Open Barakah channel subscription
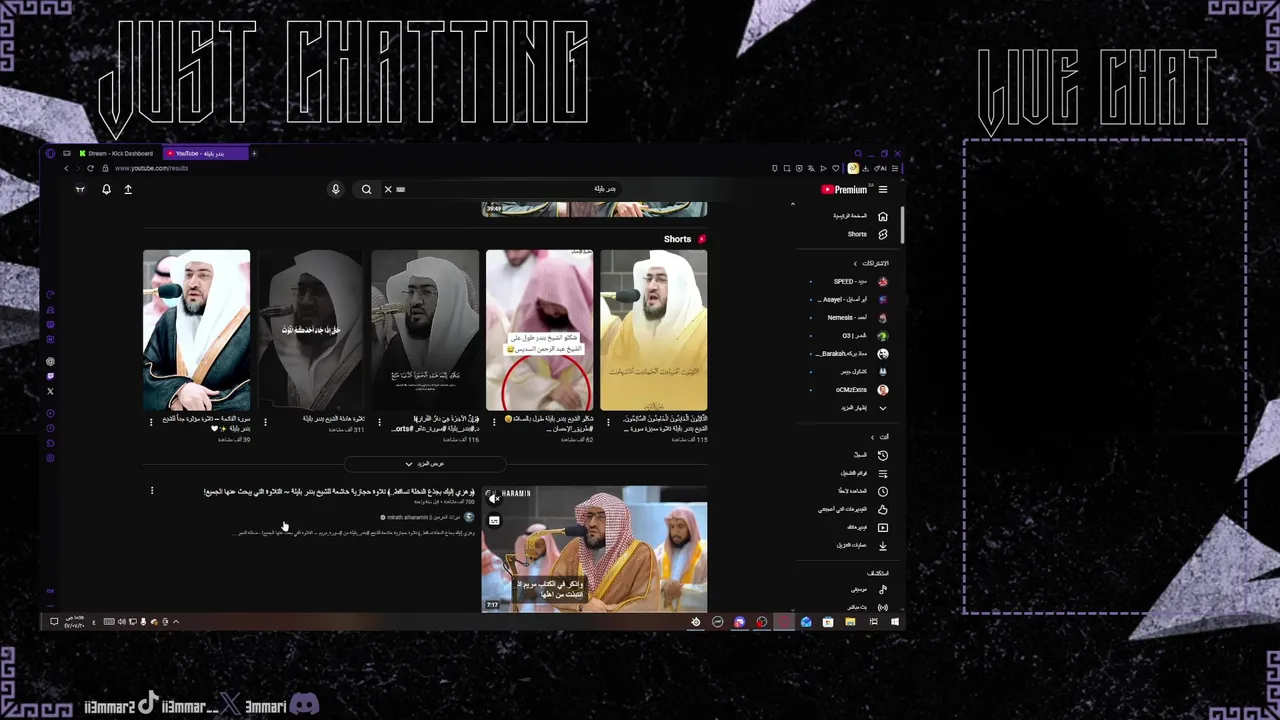The image size is (1280, 720). [x=853, y=353]
